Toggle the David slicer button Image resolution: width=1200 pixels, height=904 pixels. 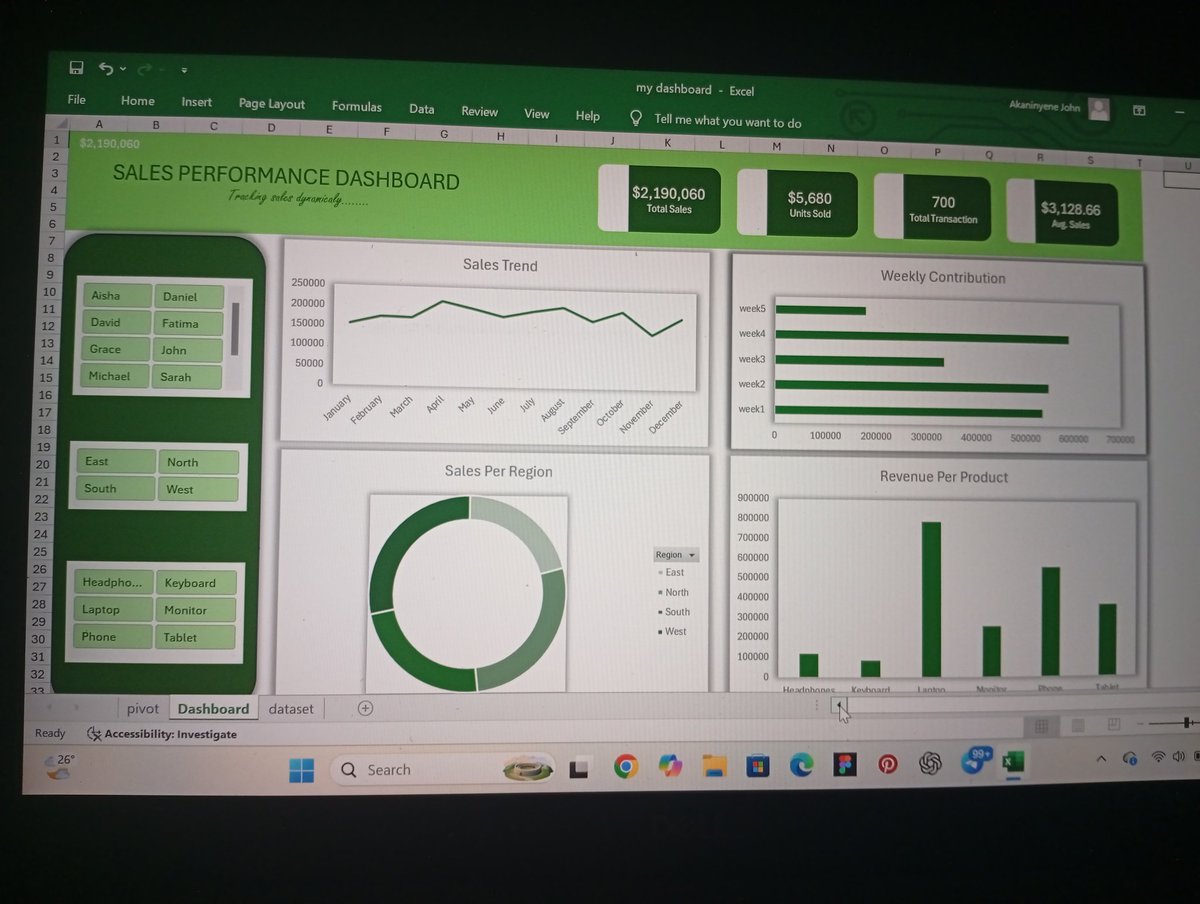coord(115,323)
